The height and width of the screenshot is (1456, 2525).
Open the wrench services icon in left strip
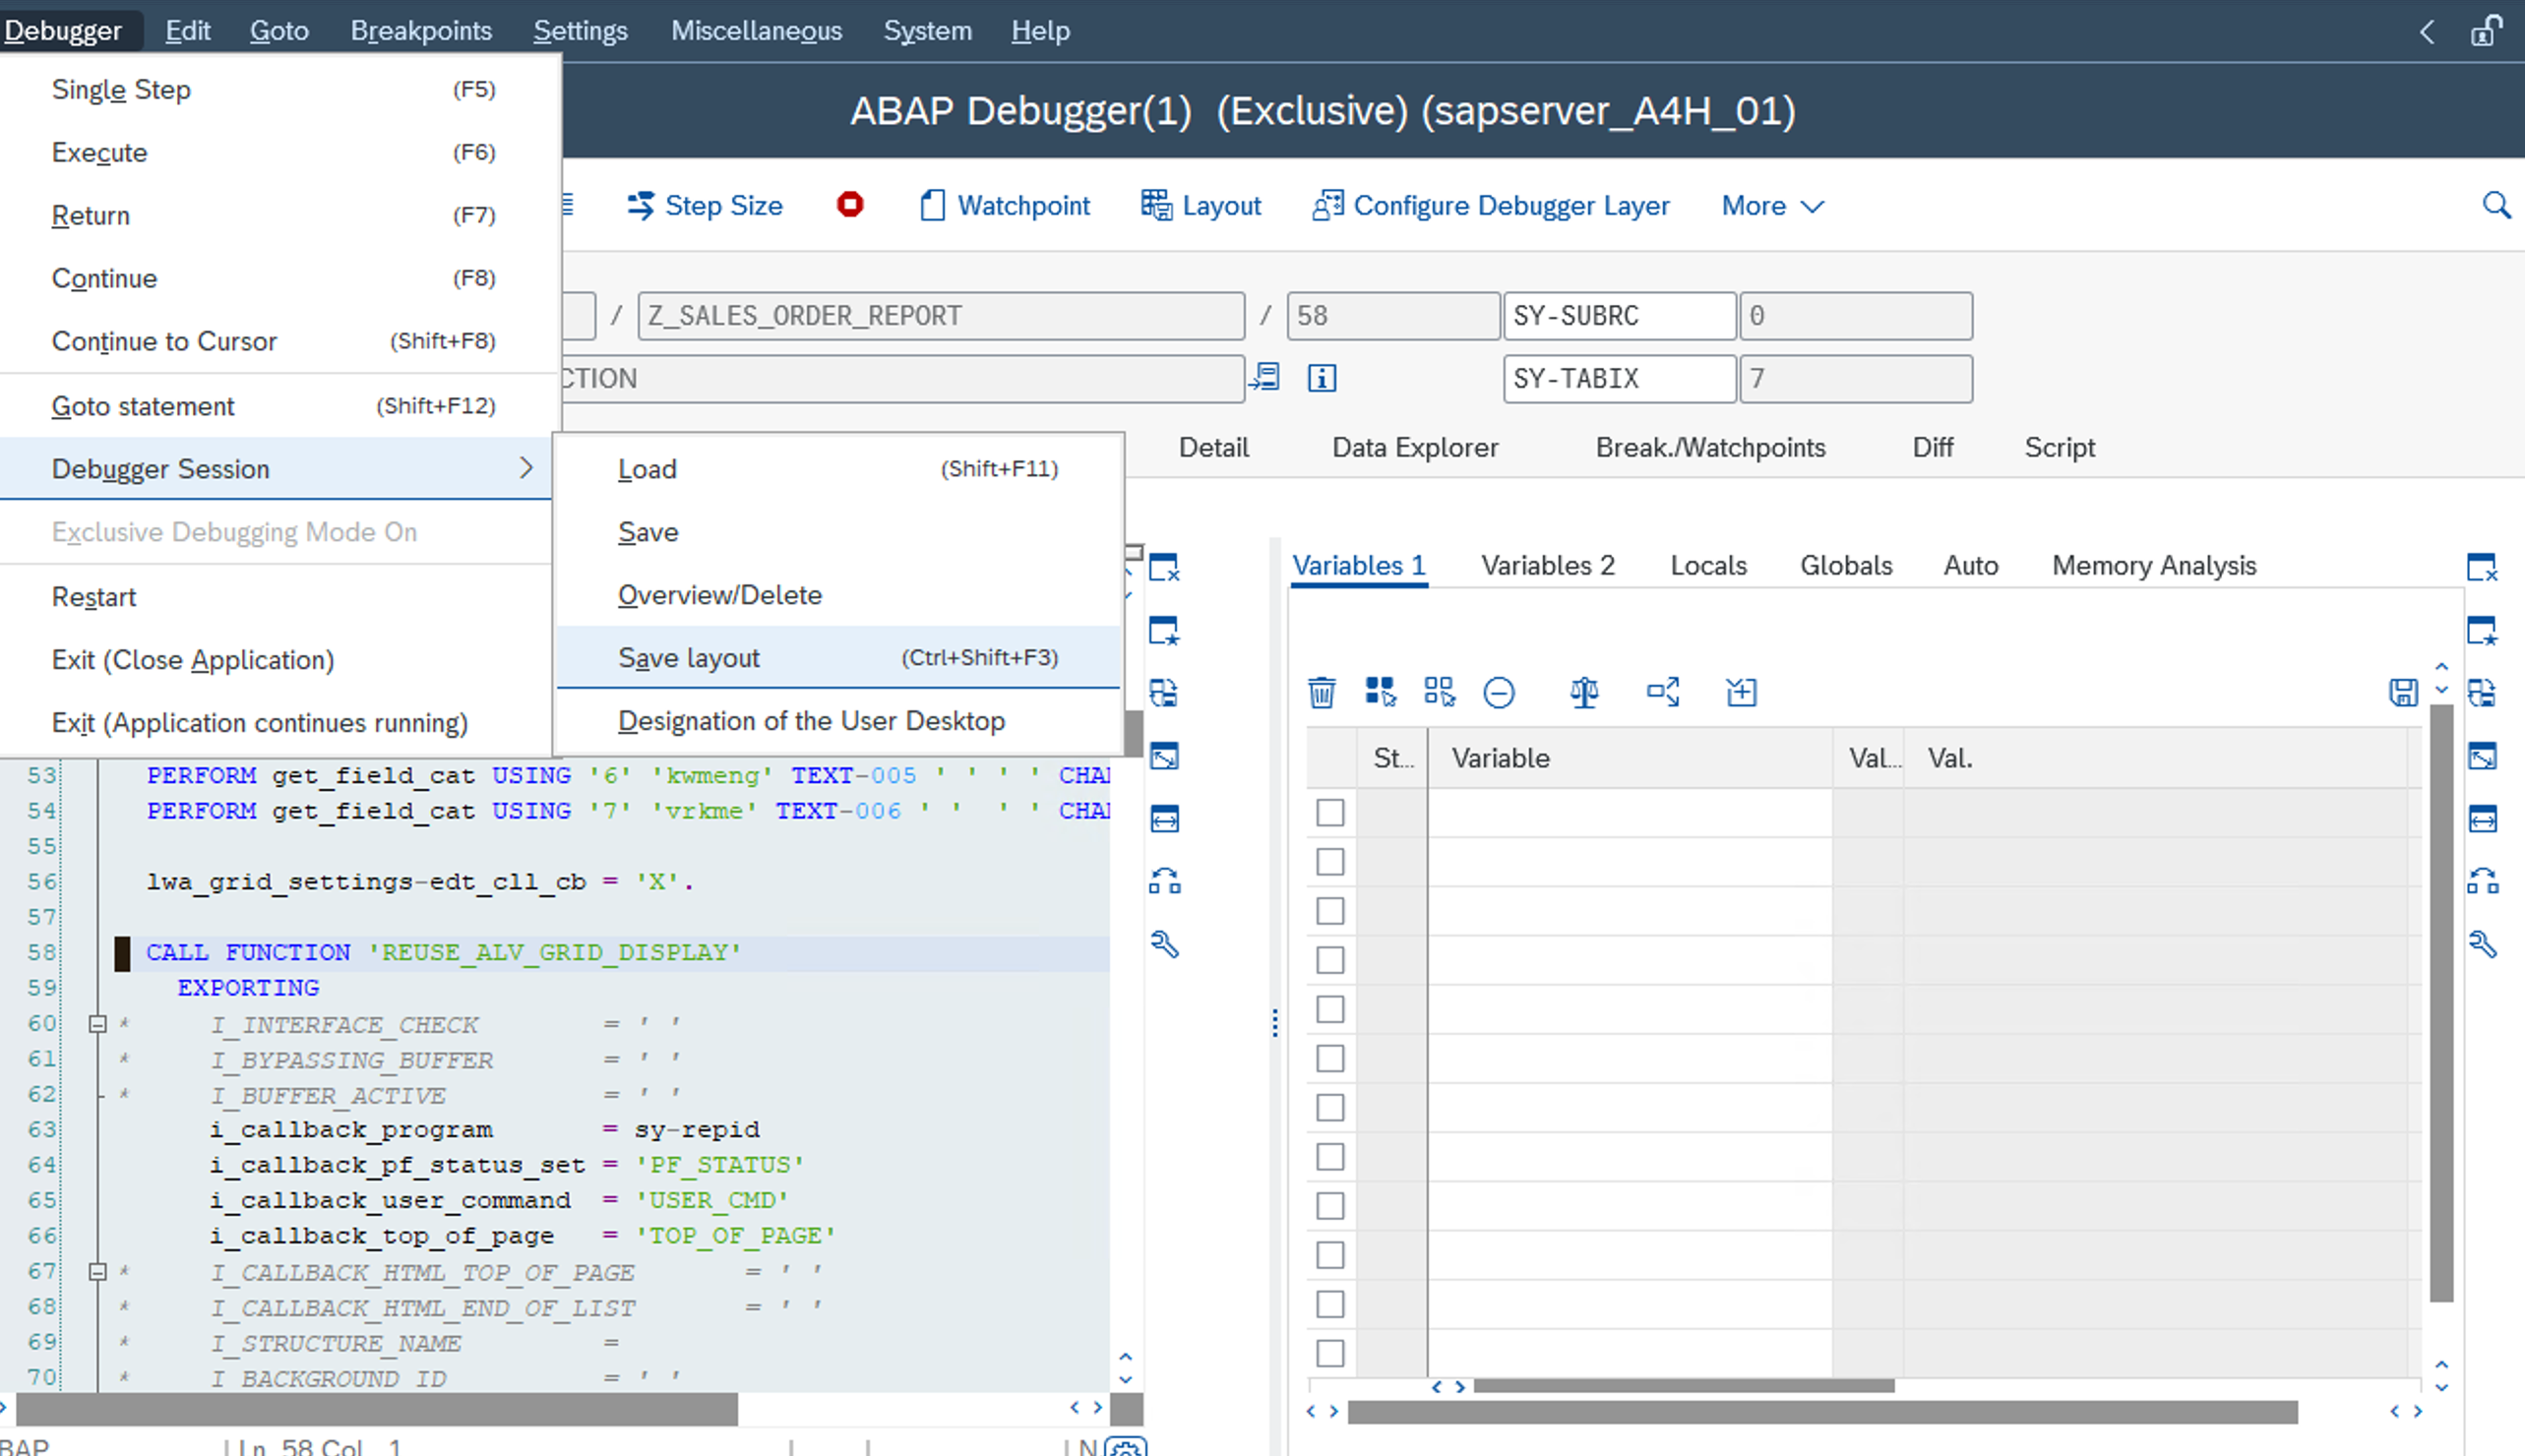[1164, 944]
